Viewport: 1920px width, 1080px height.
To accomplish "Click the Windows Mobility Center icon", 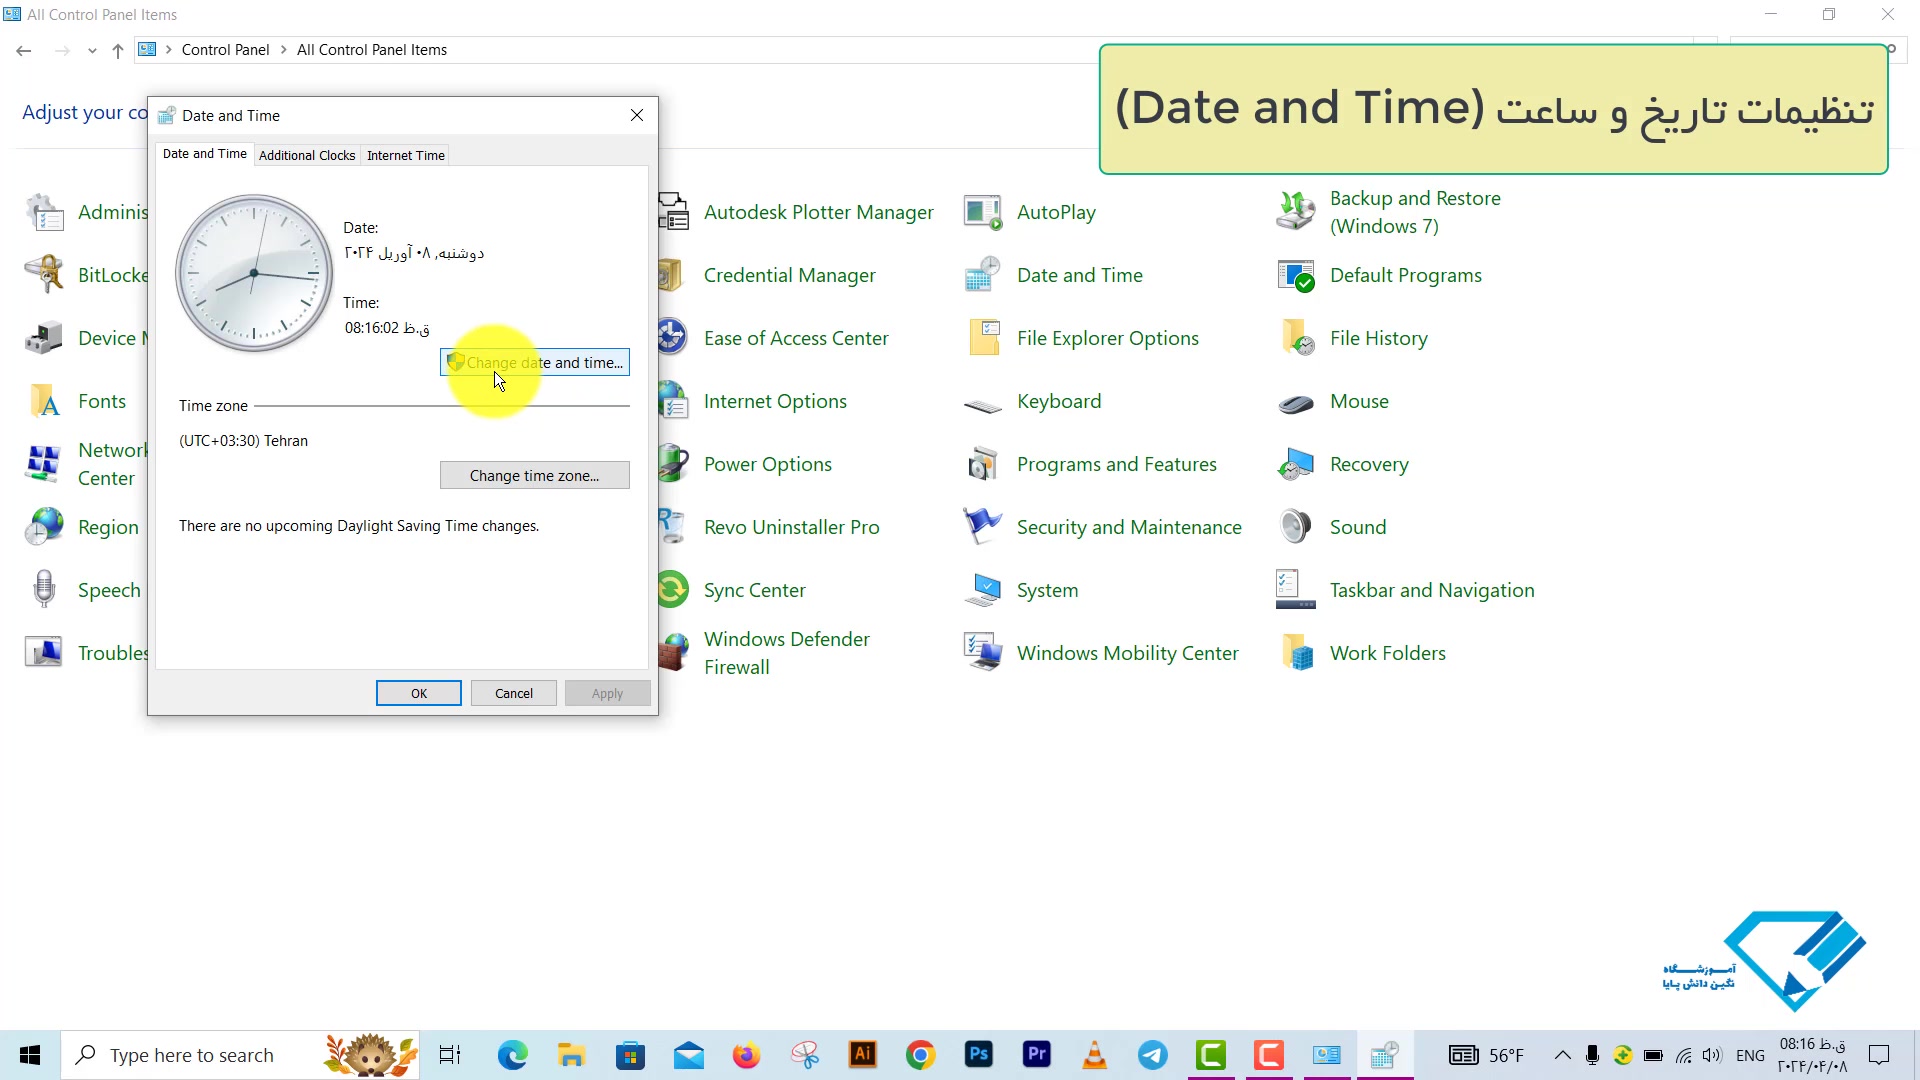I will [x=982, y=653].
